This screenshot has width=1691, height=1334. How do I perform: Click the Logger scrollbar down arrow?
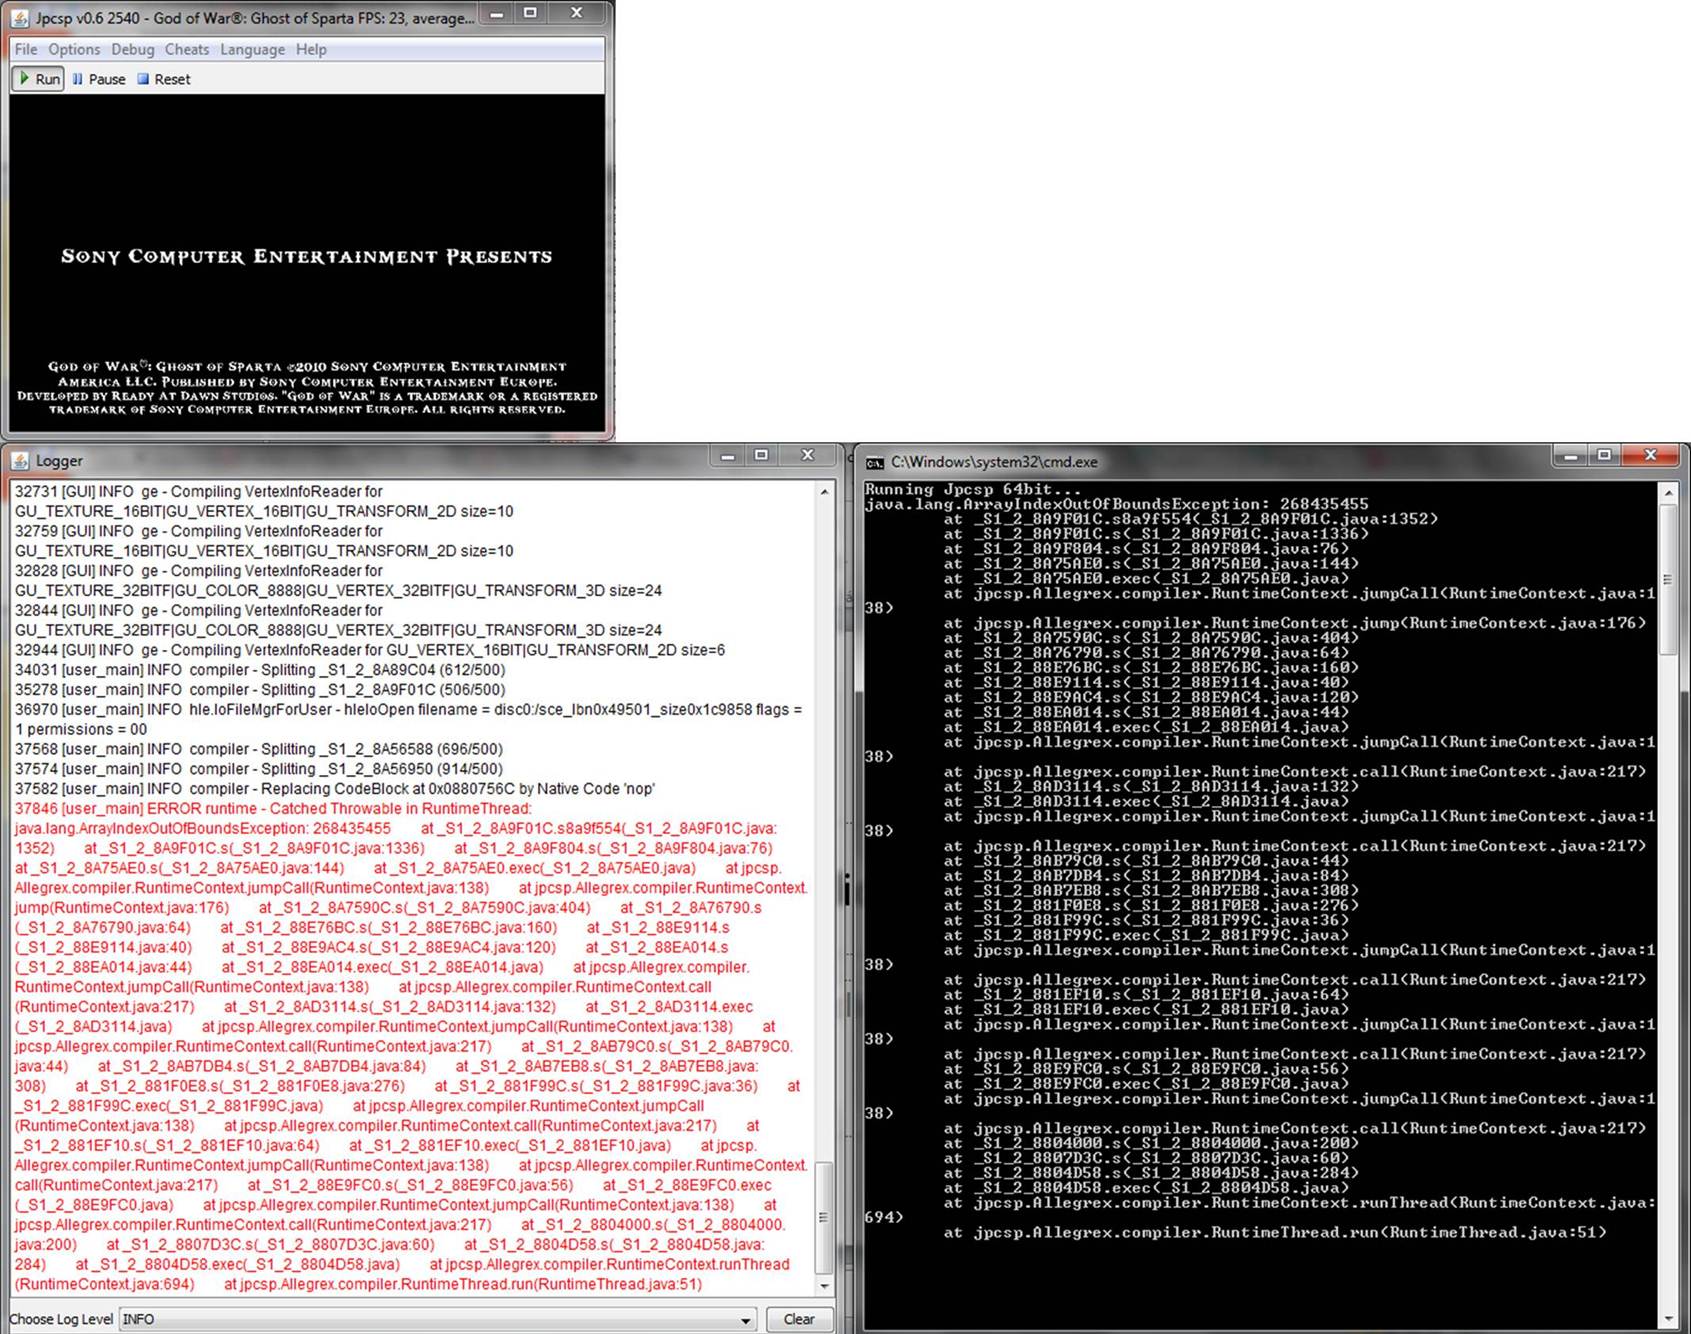[x=824, y=1286]
